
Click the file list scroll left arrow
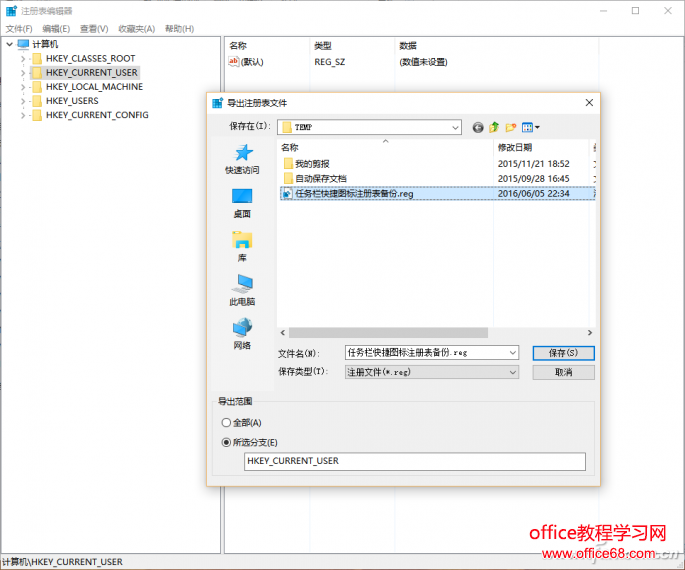click(283, 333)
